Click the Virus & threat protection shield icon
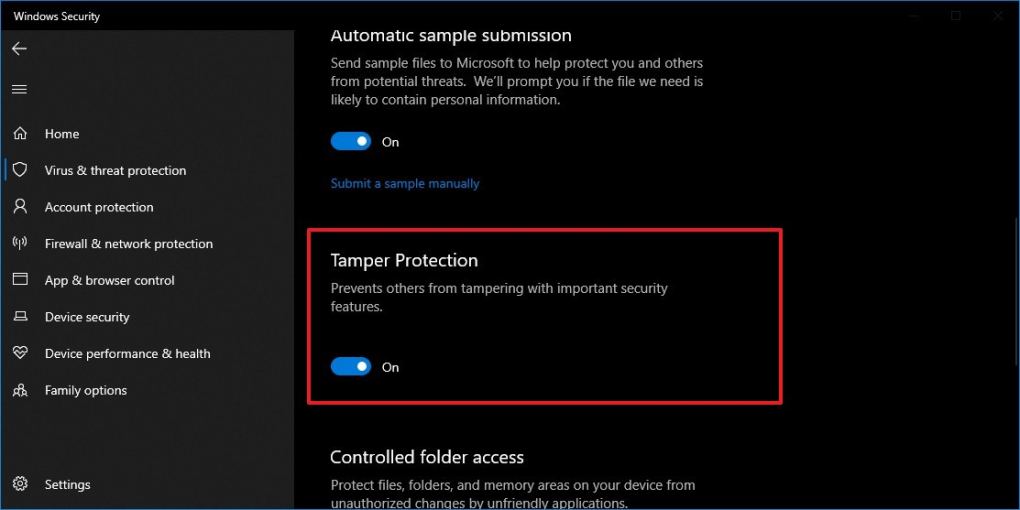The image size is (1020, 510). [x=20, y=170]
